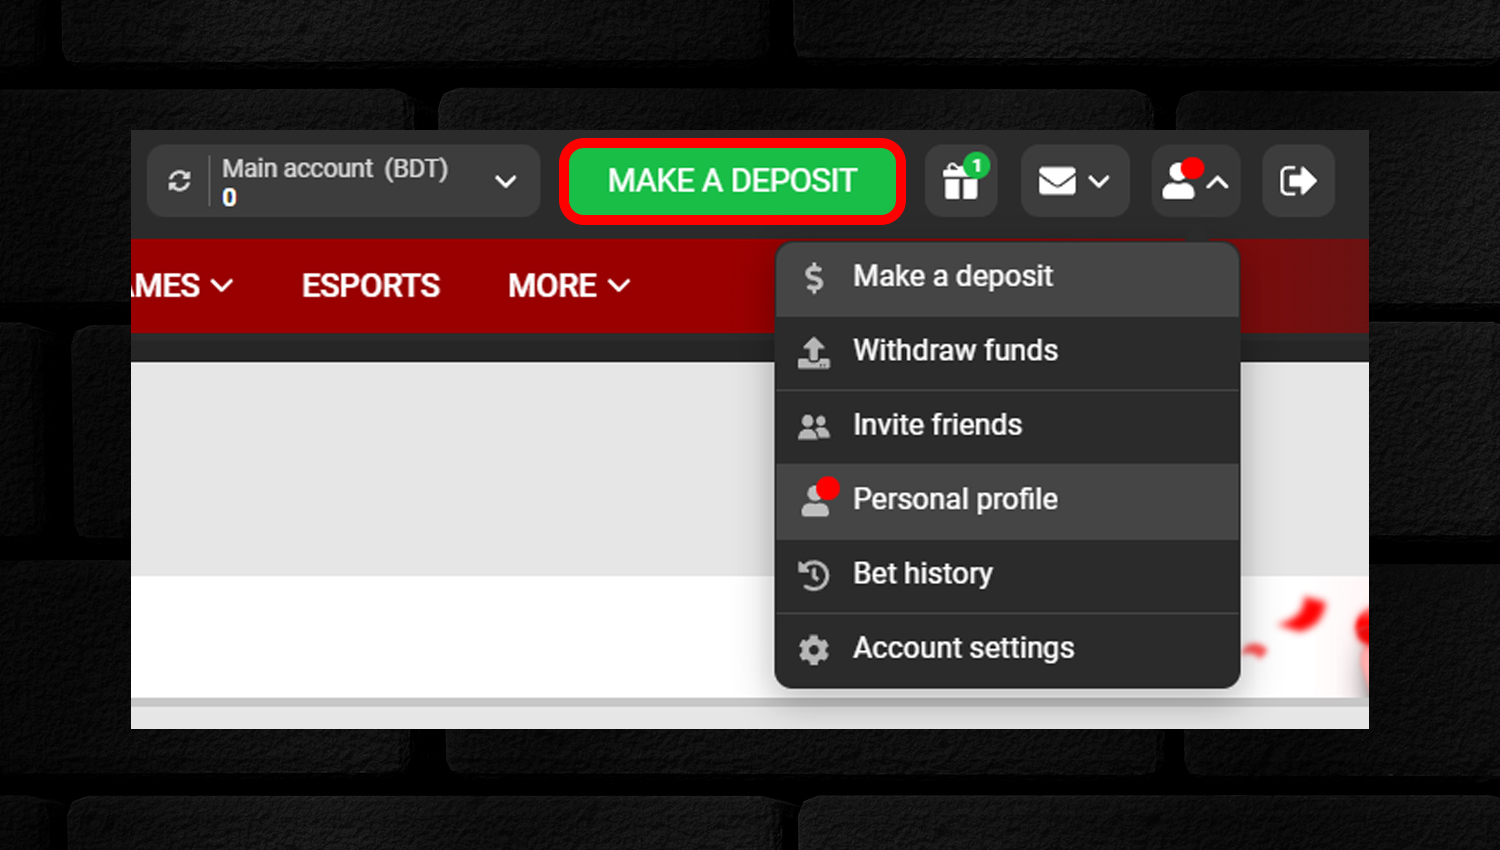
Task: Click the dollar sign deposit icon
Action: point(814,277)
